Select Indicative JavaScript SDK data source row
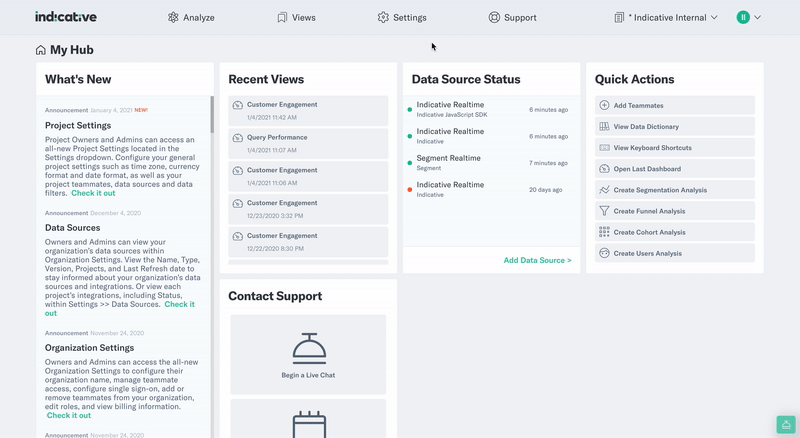This screenshot has width=800, height=438. [491, 109]
